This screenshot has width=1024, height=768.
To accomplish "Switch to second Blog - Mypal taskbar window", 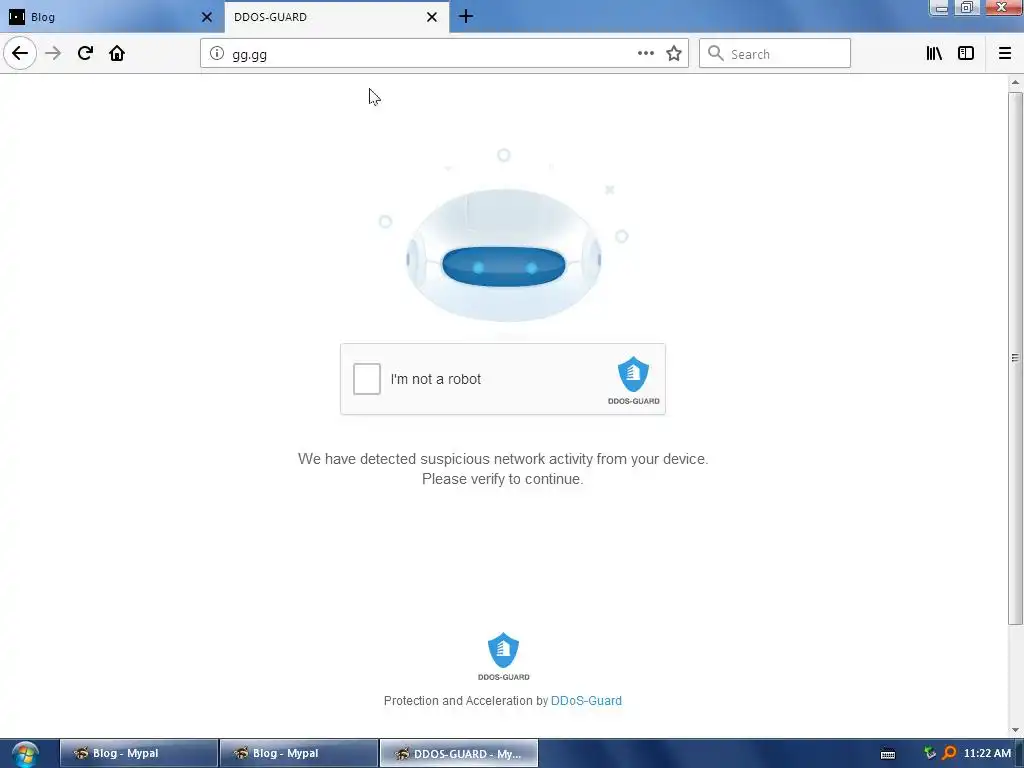I will tap(298, 753).
